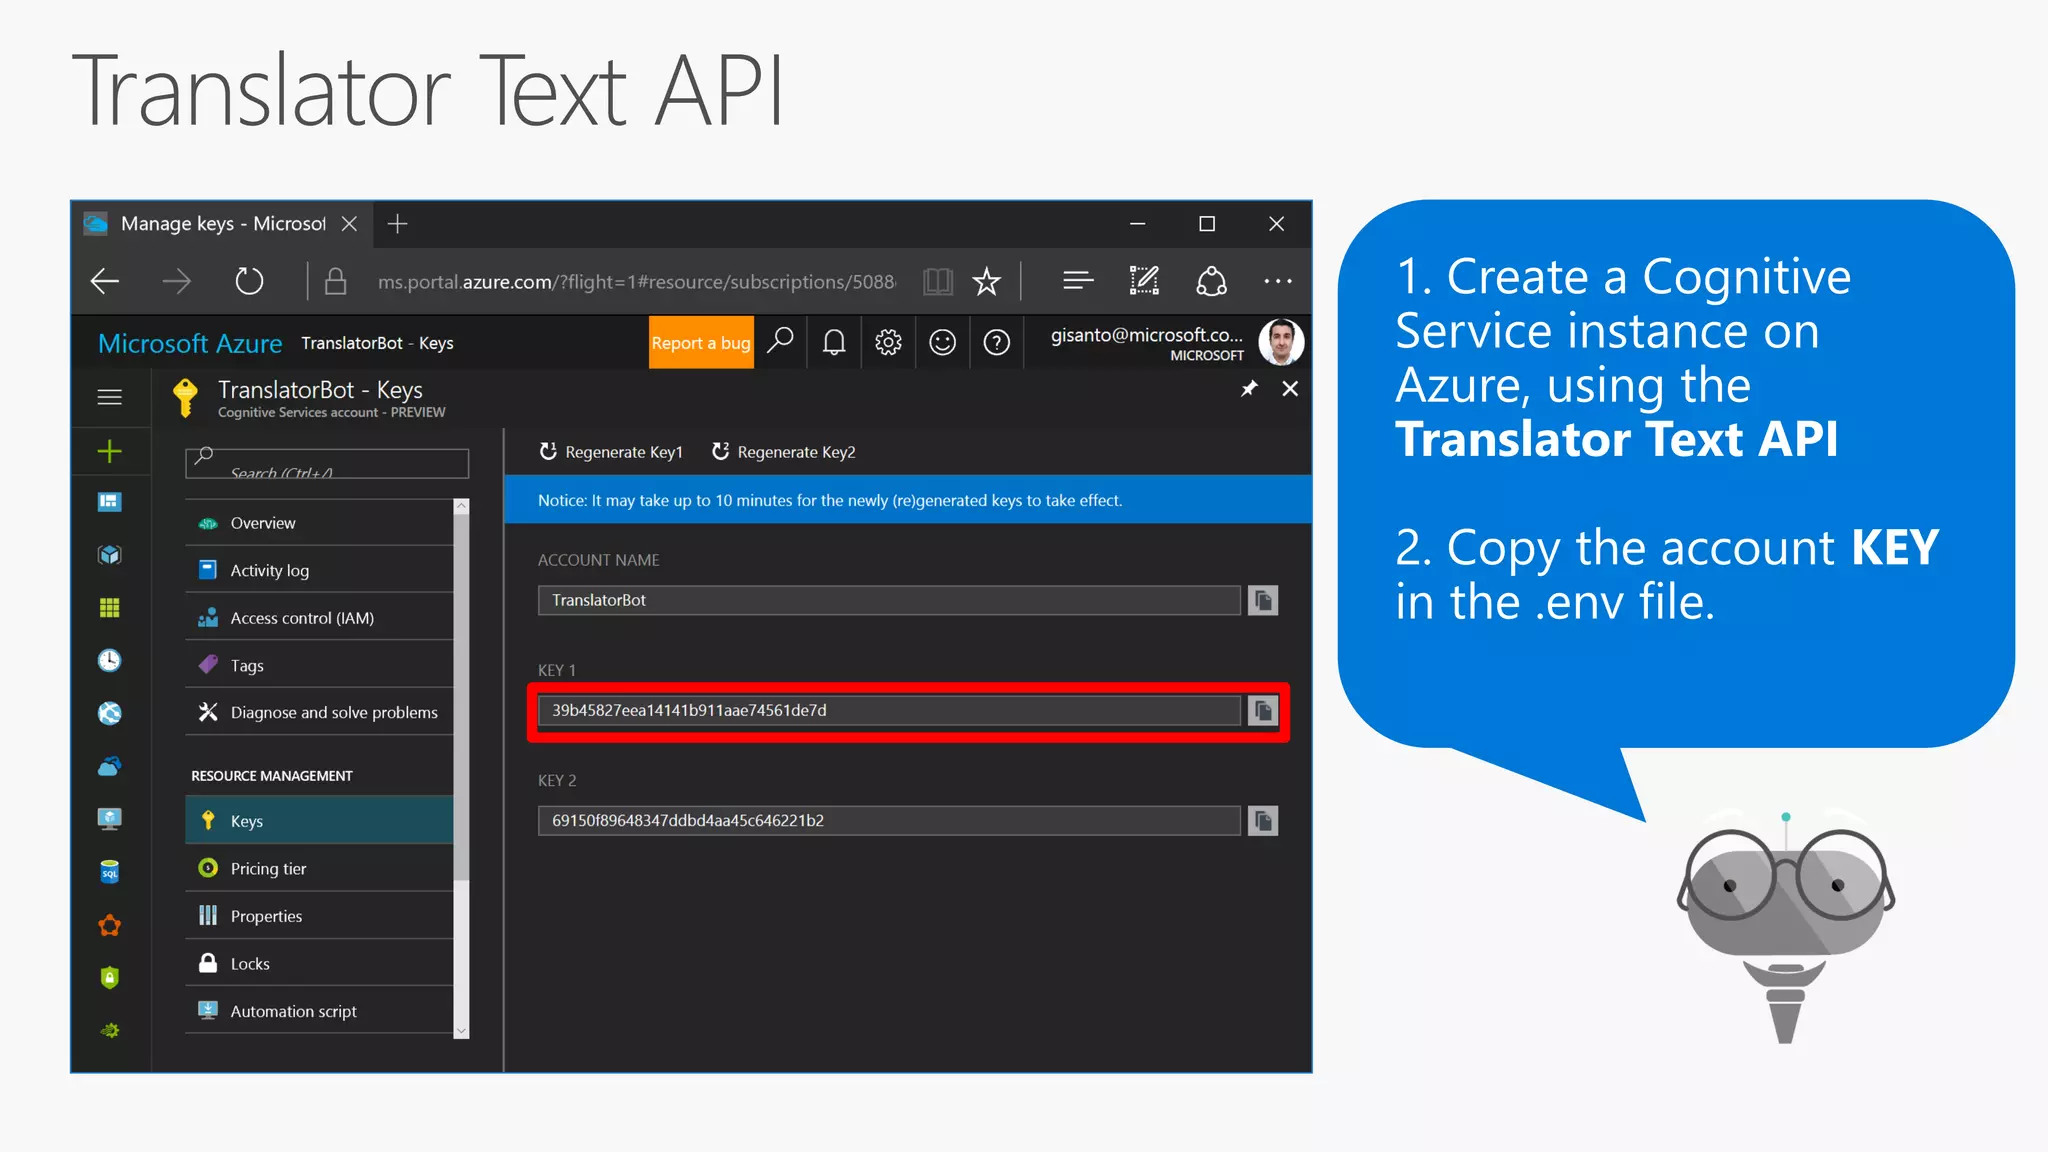This screenshot has width=2048, height=1152.
Task: Copy the KEY 1 value
Action: coord(1263,711)
